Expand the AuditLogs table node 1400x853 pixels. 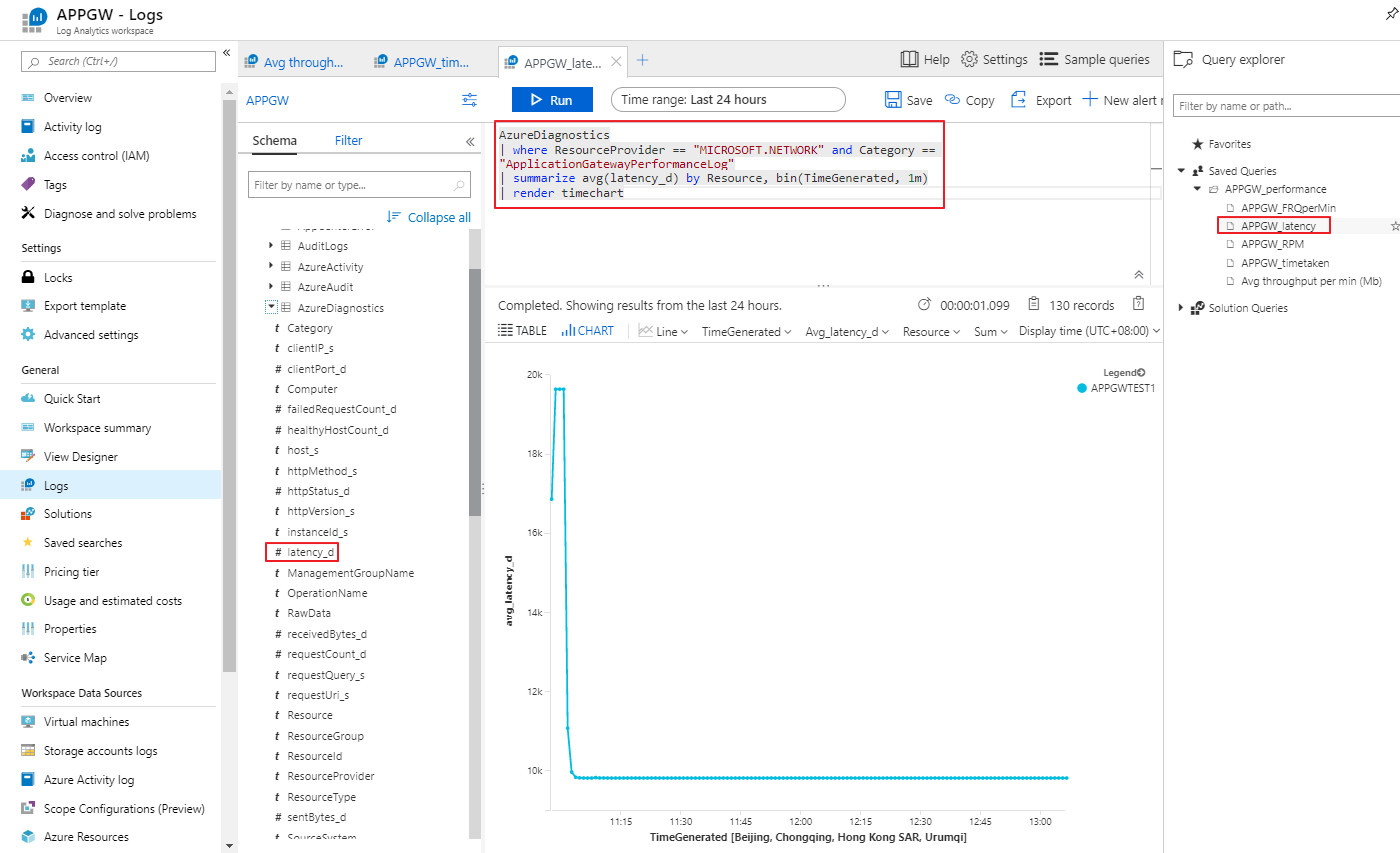tap(271, 246)
